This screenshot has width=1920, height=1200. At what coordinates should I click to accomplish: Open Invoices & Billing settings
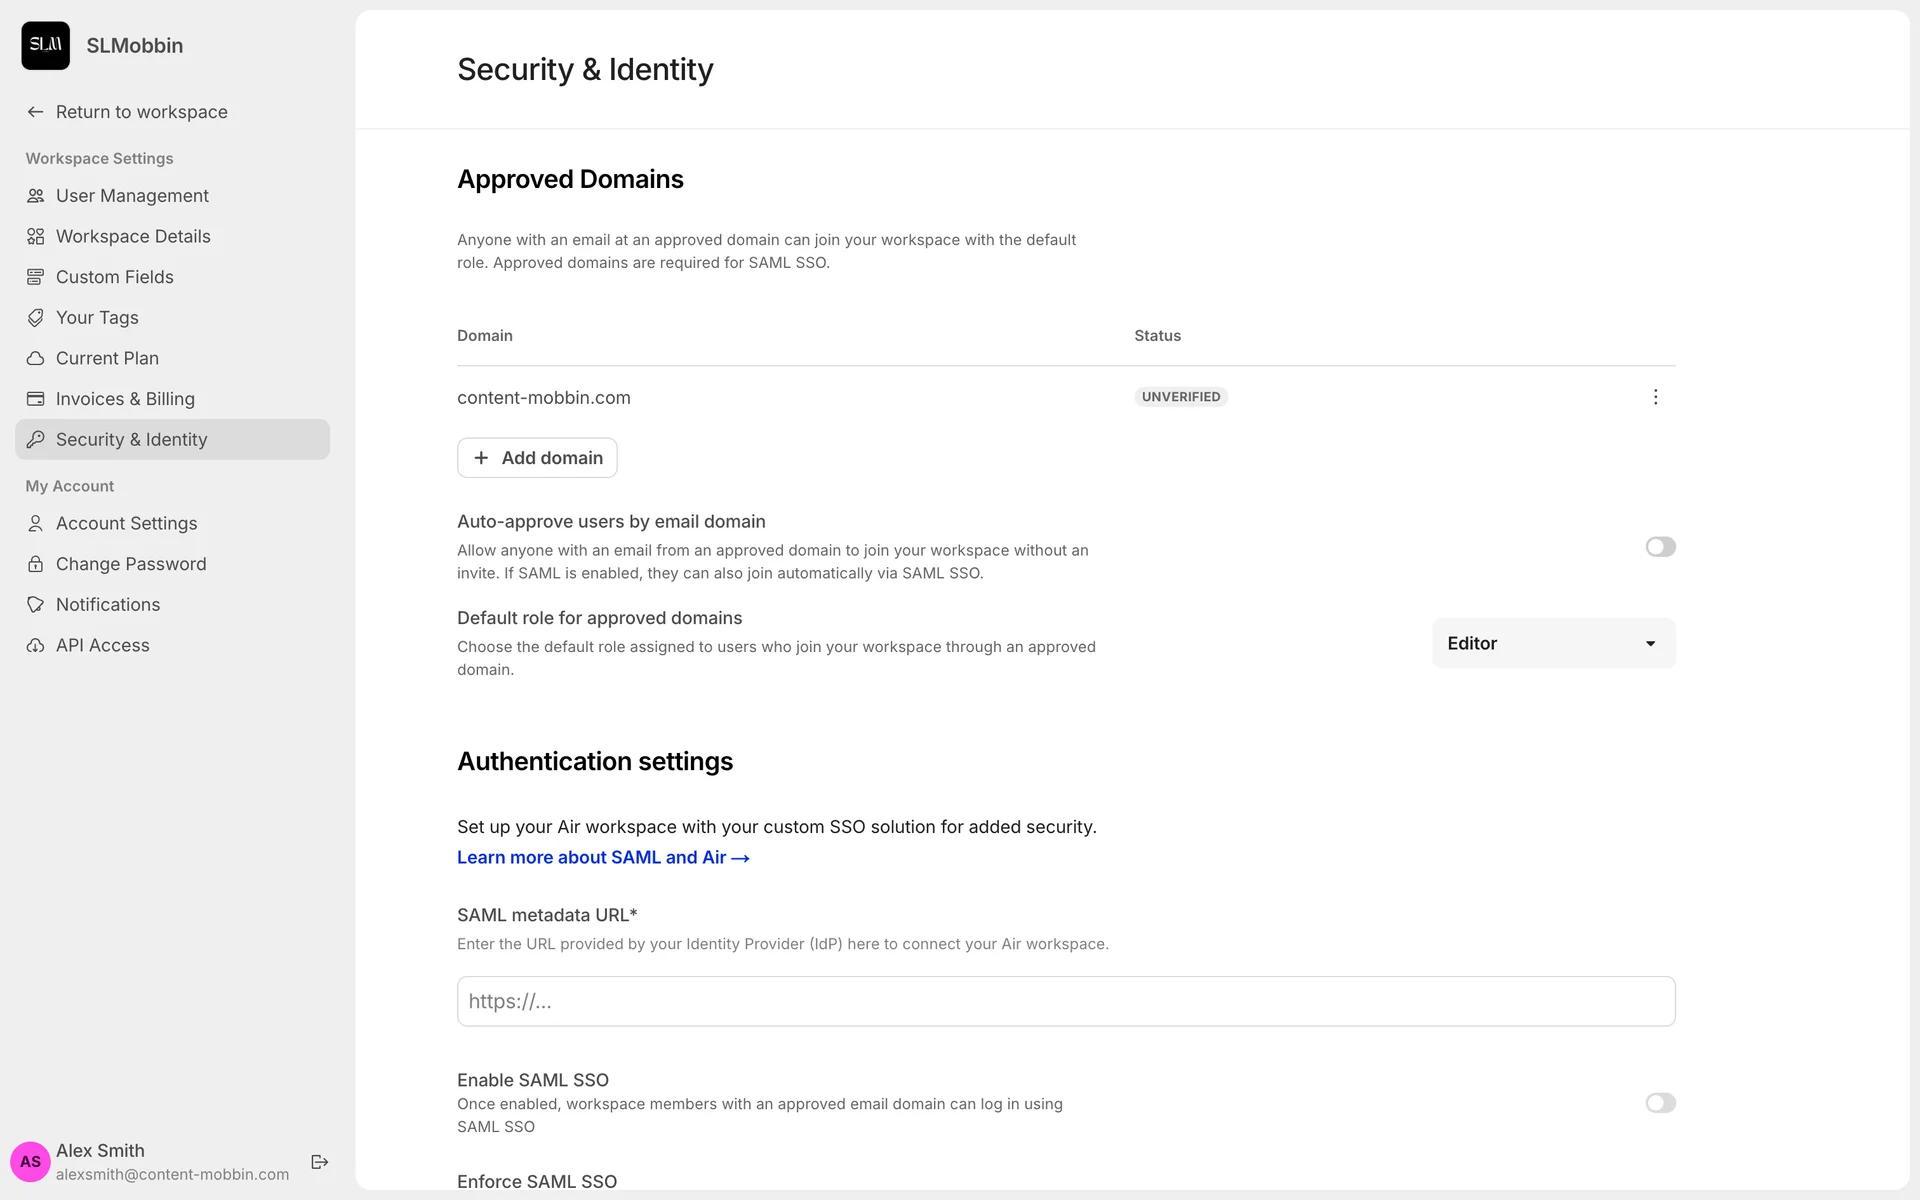[125, 399]
